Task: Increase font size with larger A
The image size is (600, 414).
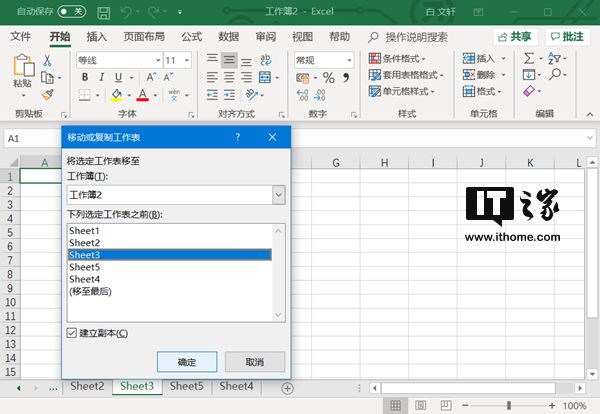Action: click(x=151, y=77)
